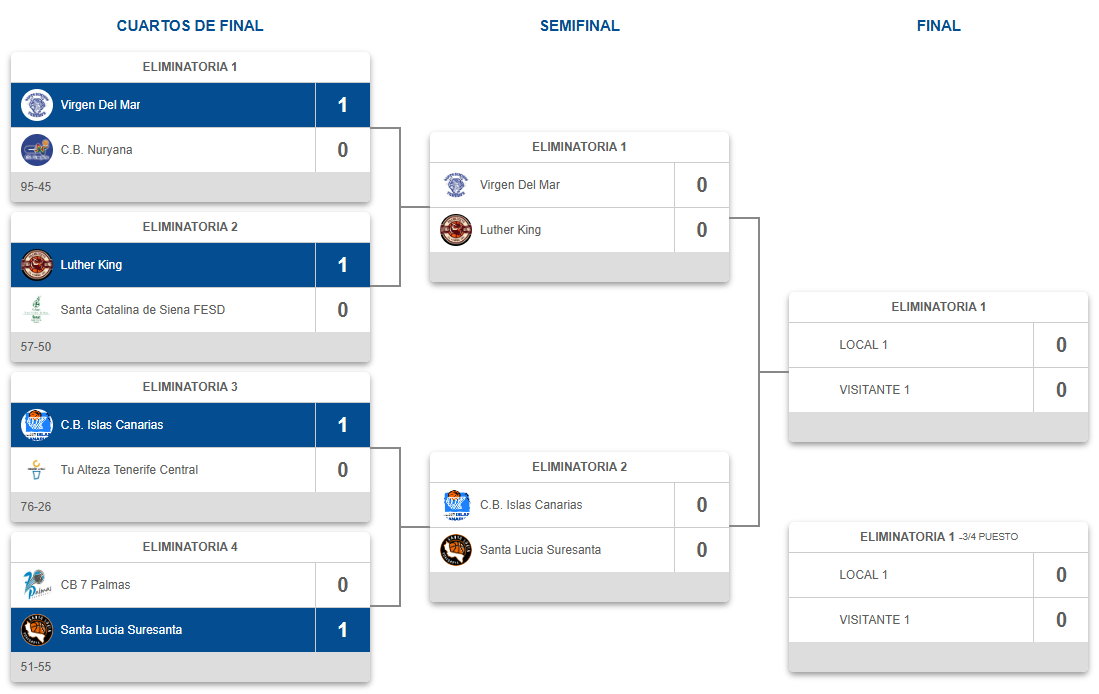Click the C.B. Nuryana team logo
Viewport: 1099px width, 694px height.
tap(37, 150)
